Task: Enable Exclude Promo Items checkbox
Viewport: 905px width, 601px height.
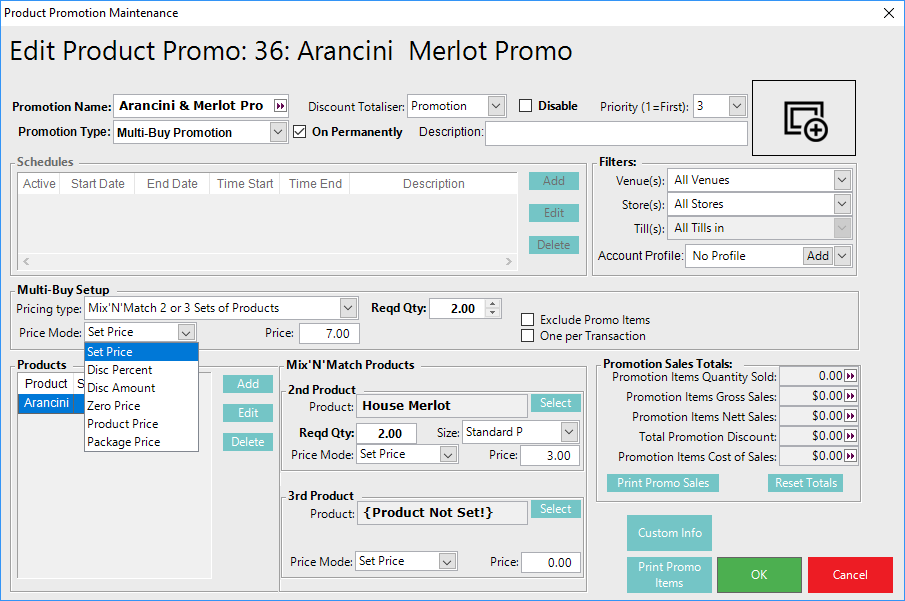Action: pos(528,320)
